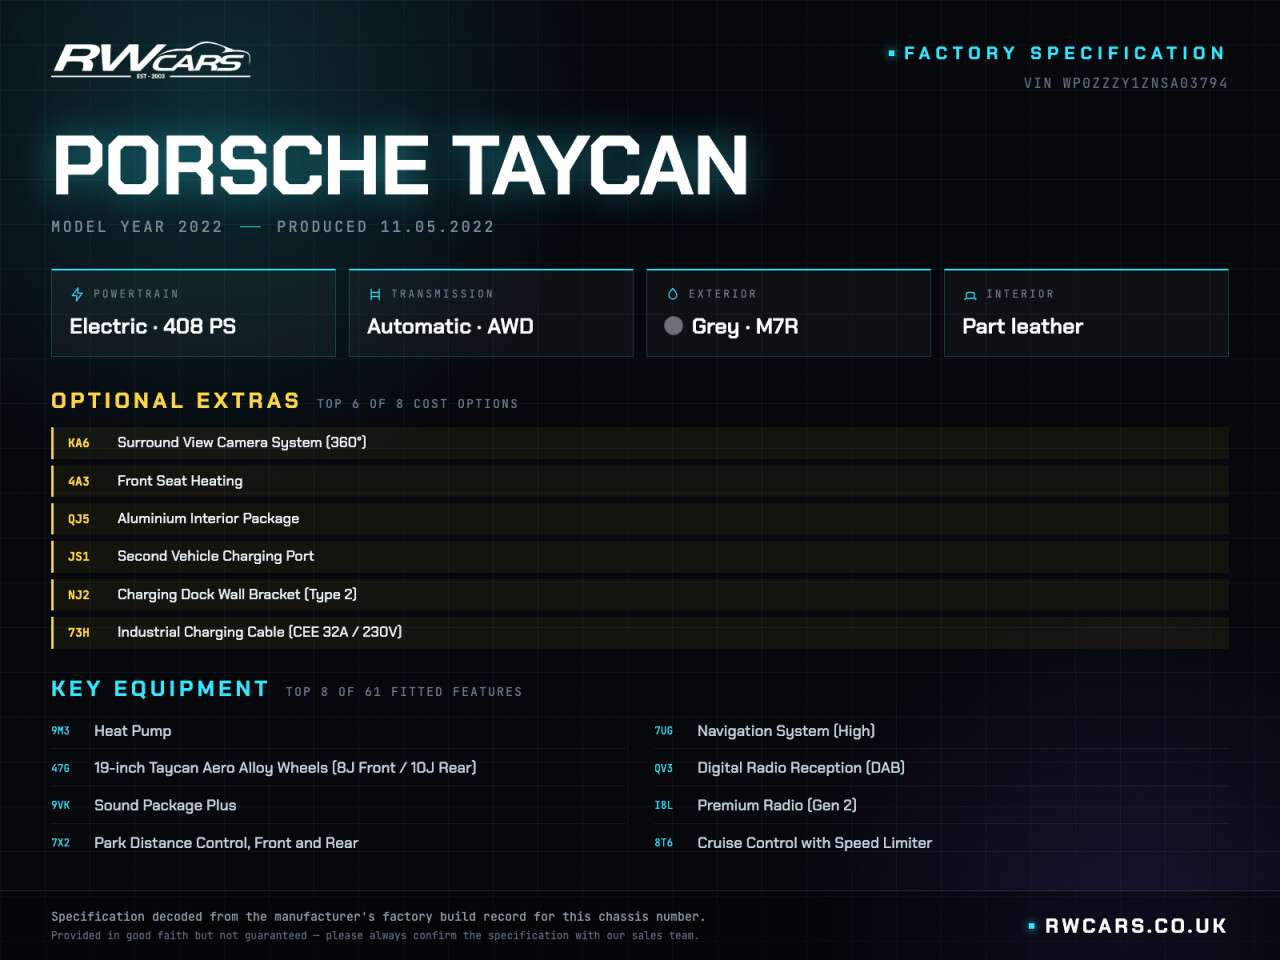Viewport: 1280px width, 960px height.
Task: Click the Optional Extras heading
Action: pyautogui.click(x=176, y=401)
